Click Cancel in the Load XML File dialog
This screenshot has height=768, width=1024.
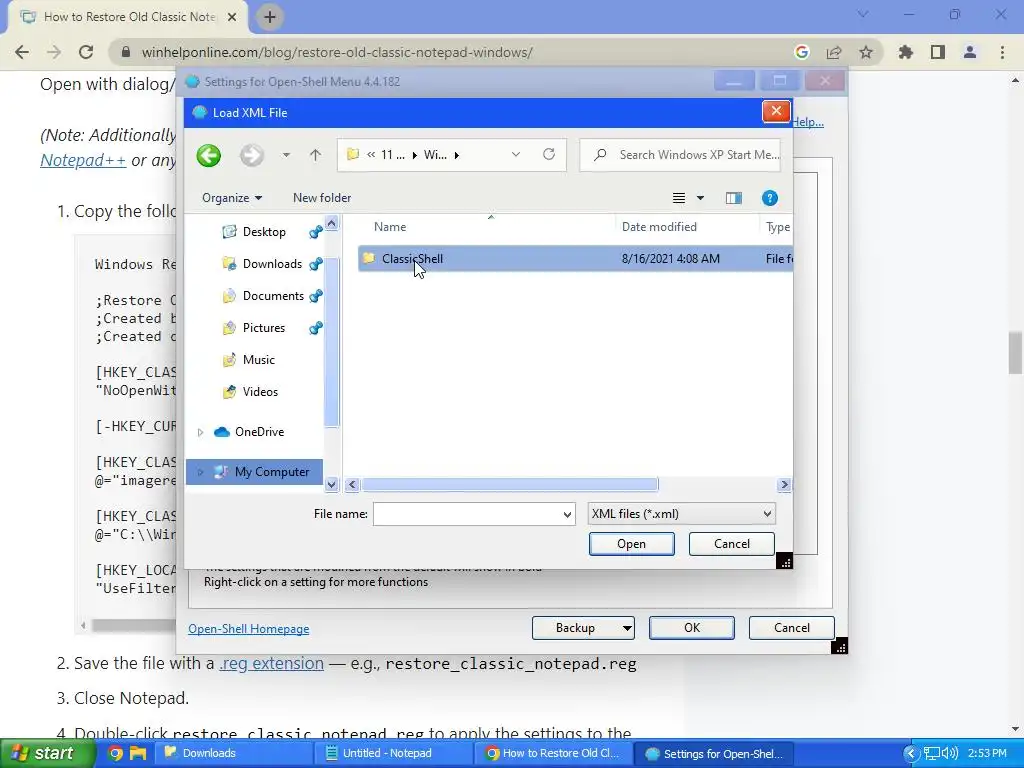point(731,544)
